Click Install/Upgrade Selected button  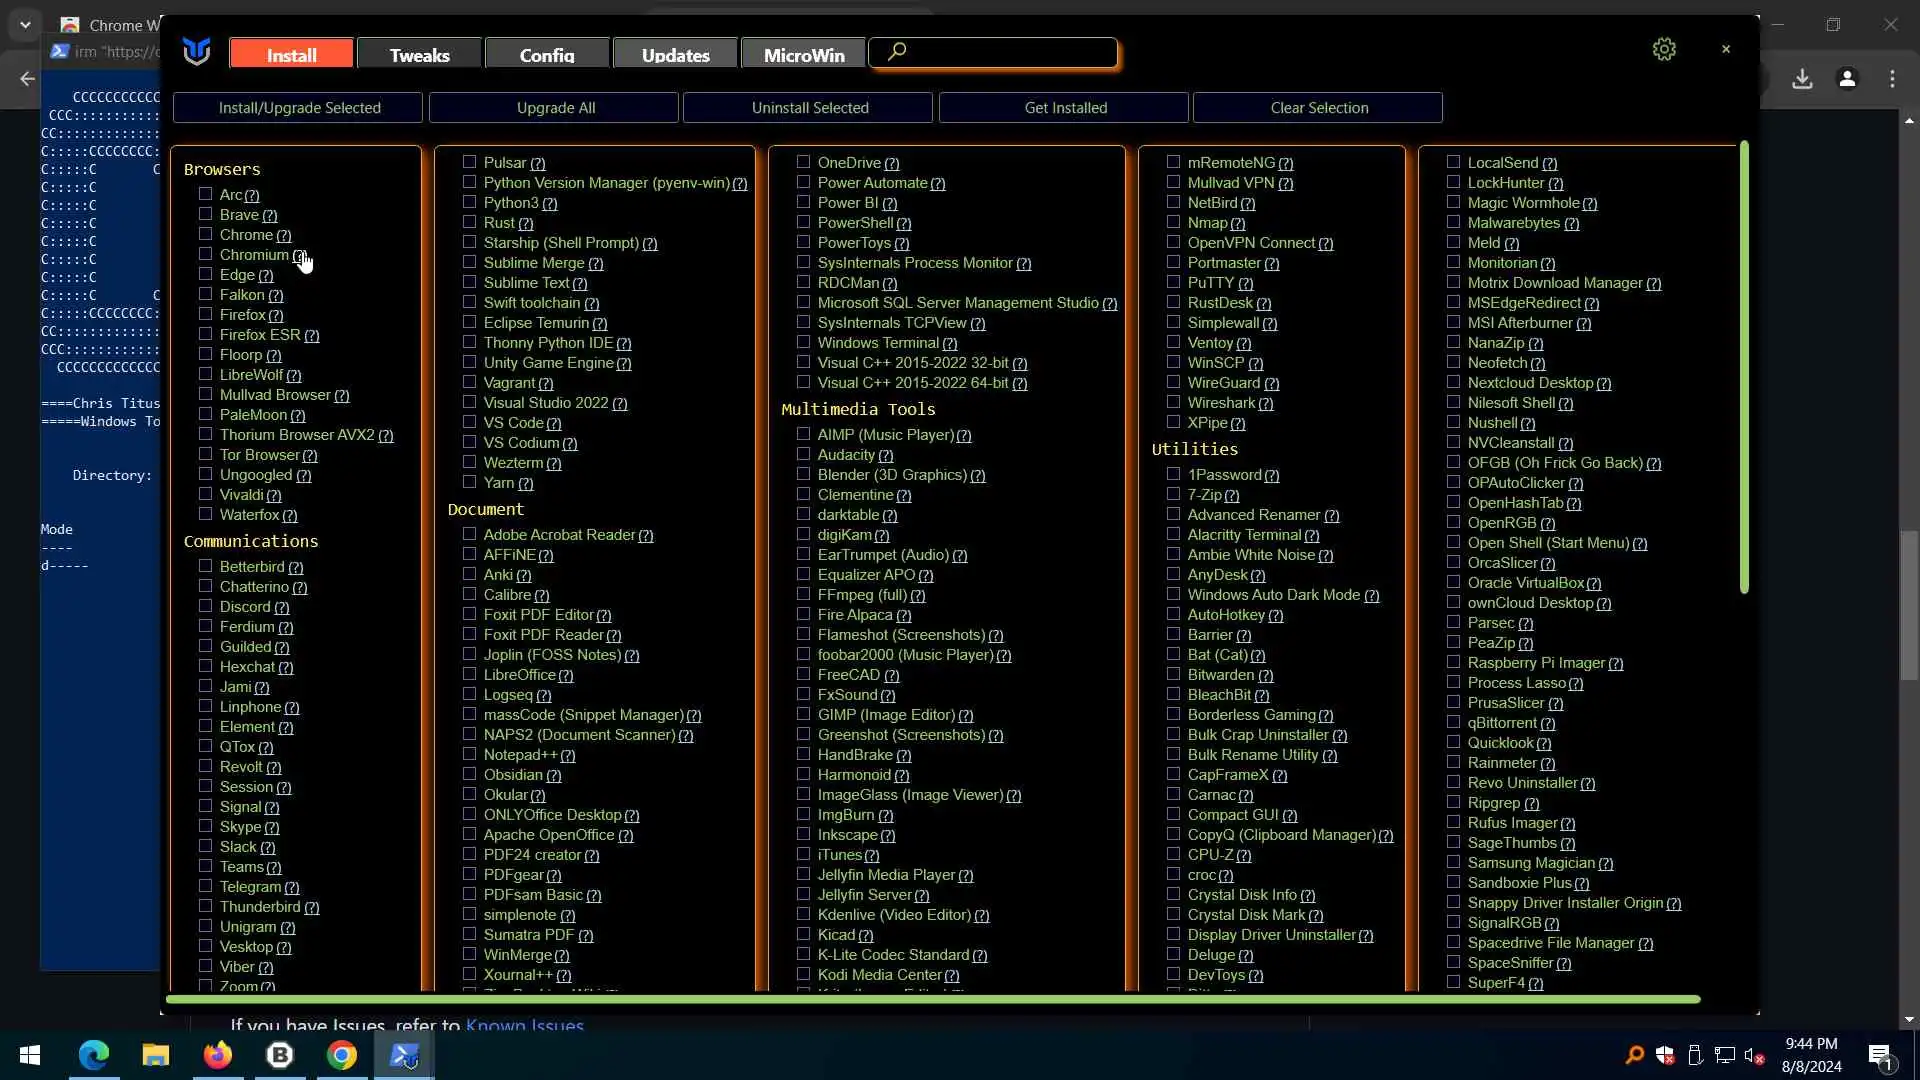[299, 108]
